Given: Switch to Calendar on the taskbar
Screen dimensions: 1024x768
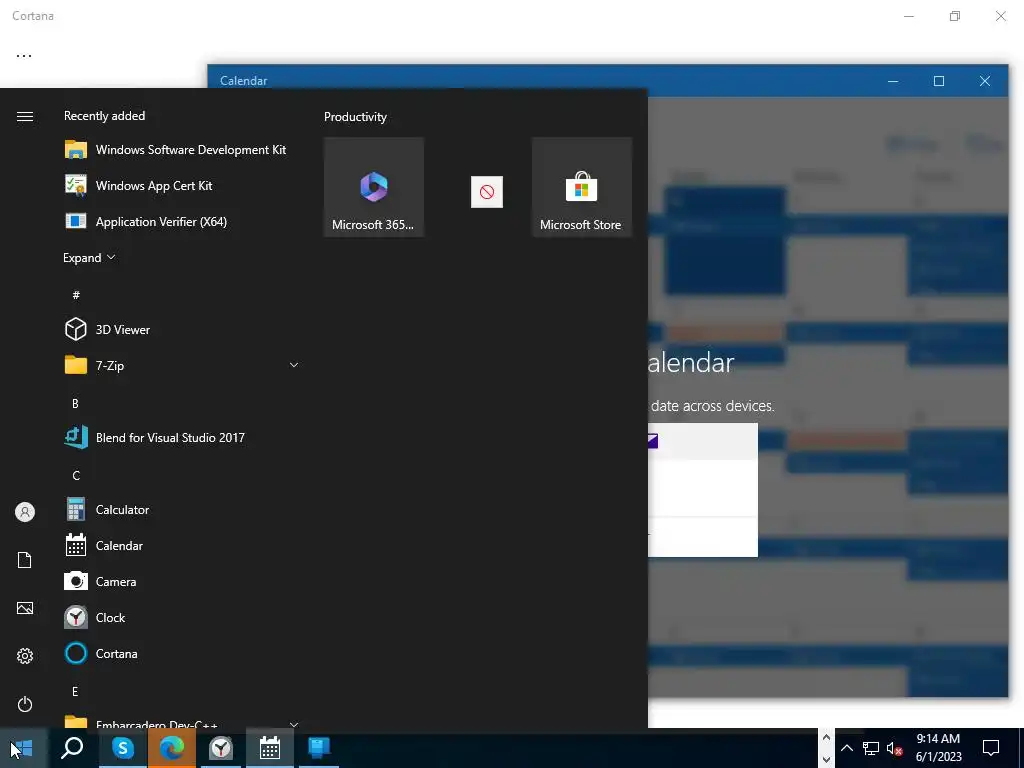Looking at the screenshot, I should pyautogui.click(x=270, y=748).
